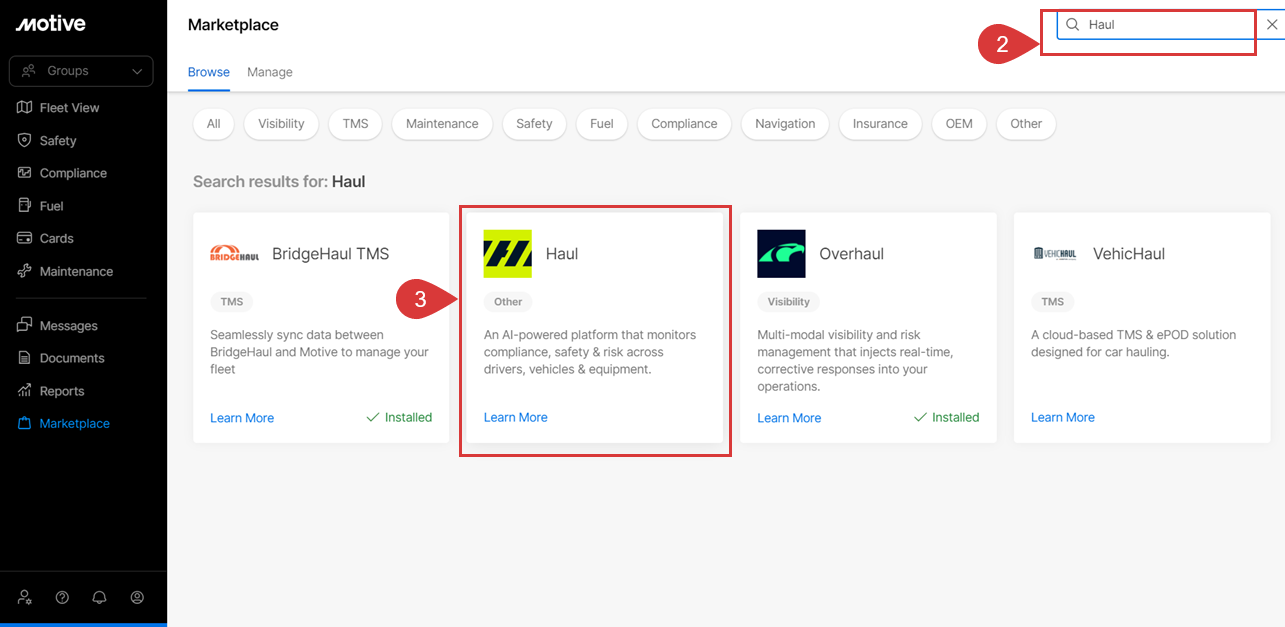This screenshot has width=1285, height=627.
Task: Switch to the Manage tab
Action: (270, 72)
